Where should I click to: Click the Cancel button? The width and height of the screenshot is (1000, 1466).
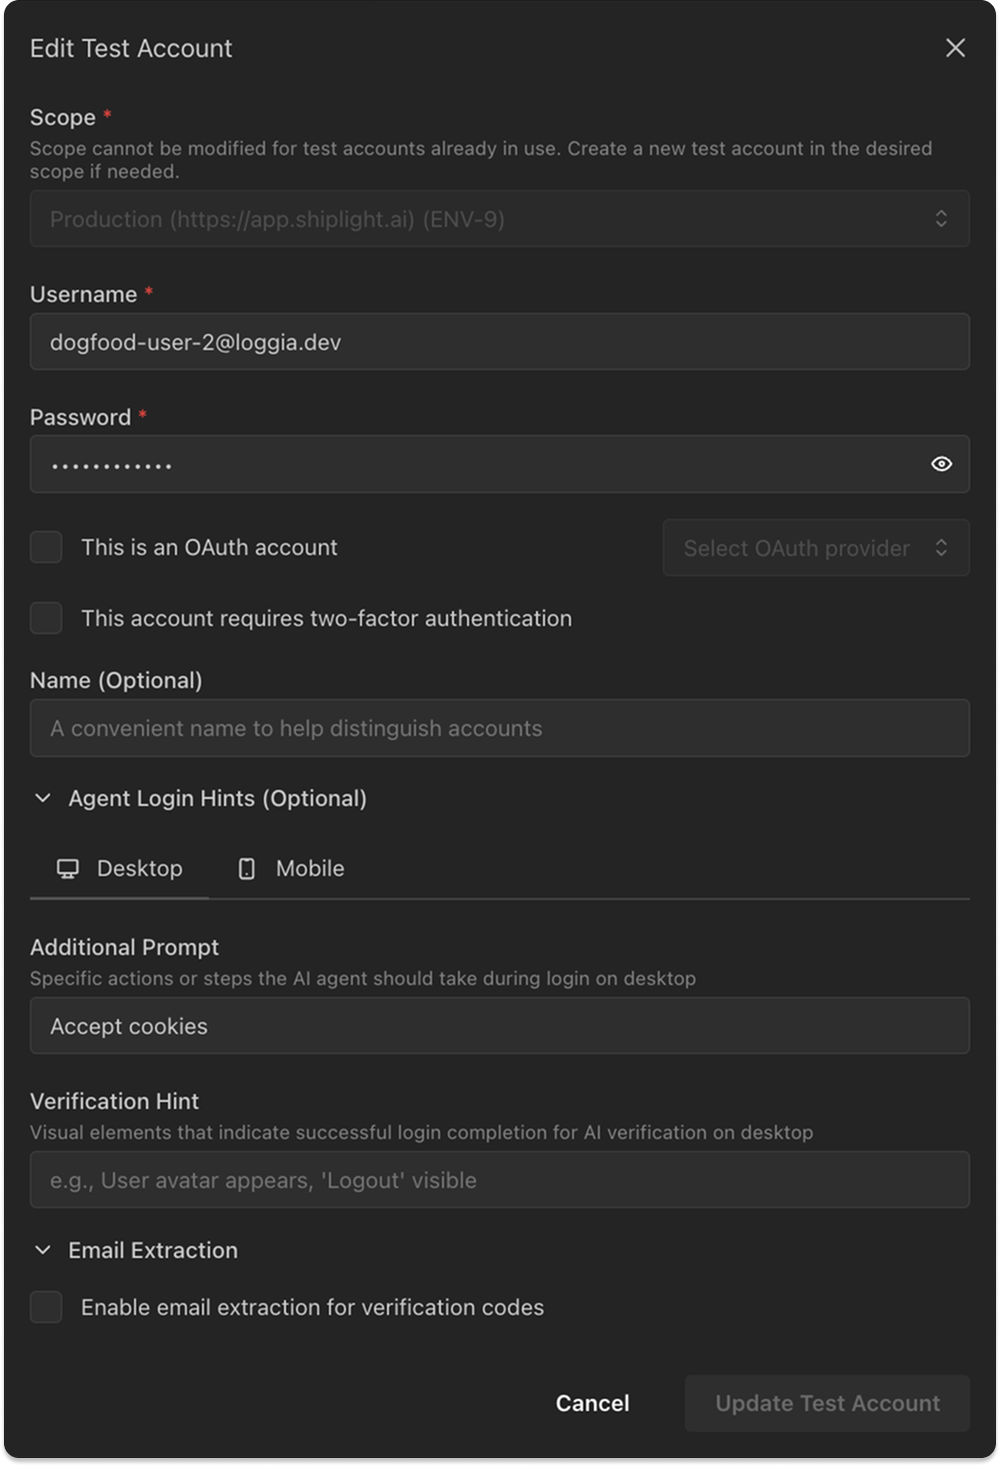(592, 1402)
